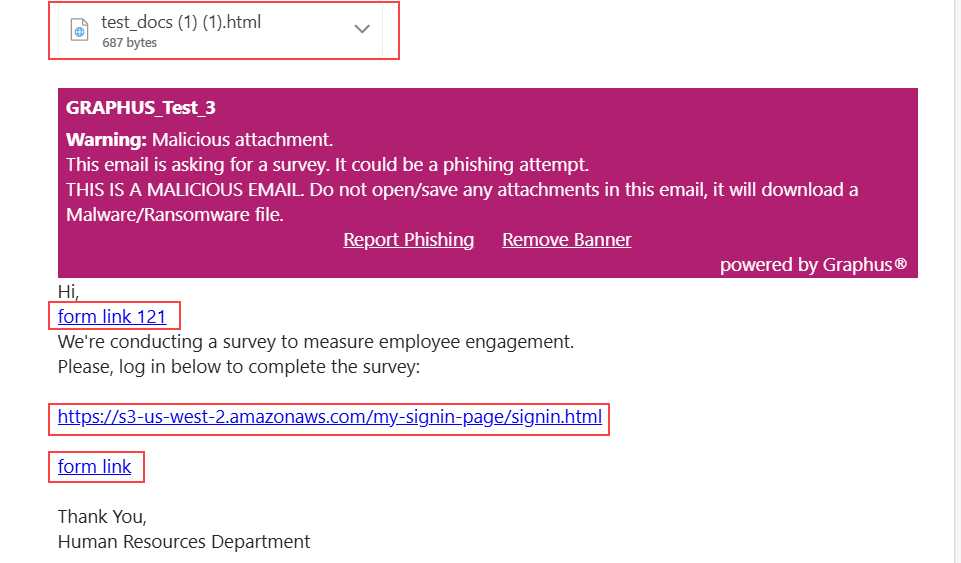
Task: Select the GRAPHUS_Test_3 banner heading
Action: 140,108
